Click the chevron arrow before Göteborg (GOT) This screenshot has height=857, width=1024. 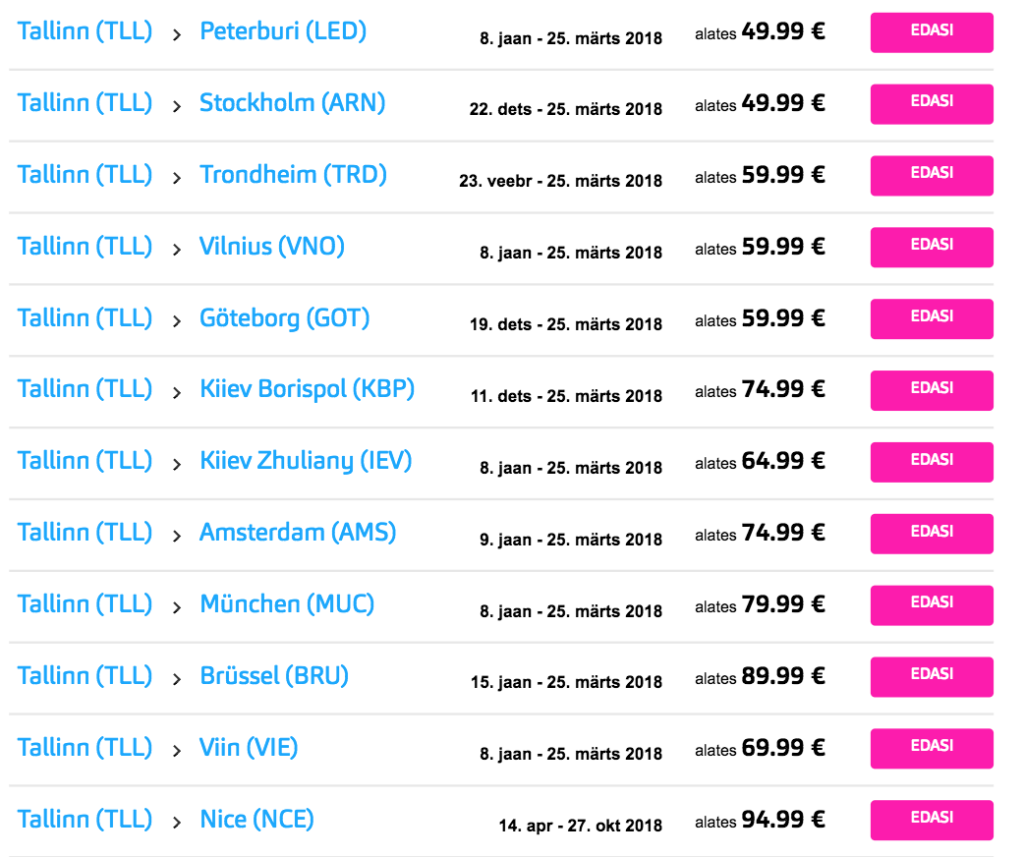click(177, 320)
